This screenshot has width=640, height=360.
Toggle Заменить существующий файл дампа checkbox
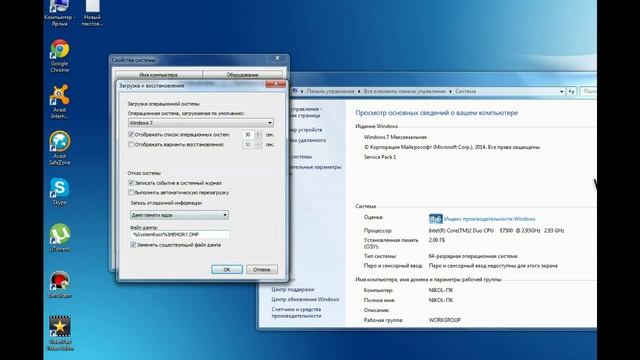click(x=133, y=245)
